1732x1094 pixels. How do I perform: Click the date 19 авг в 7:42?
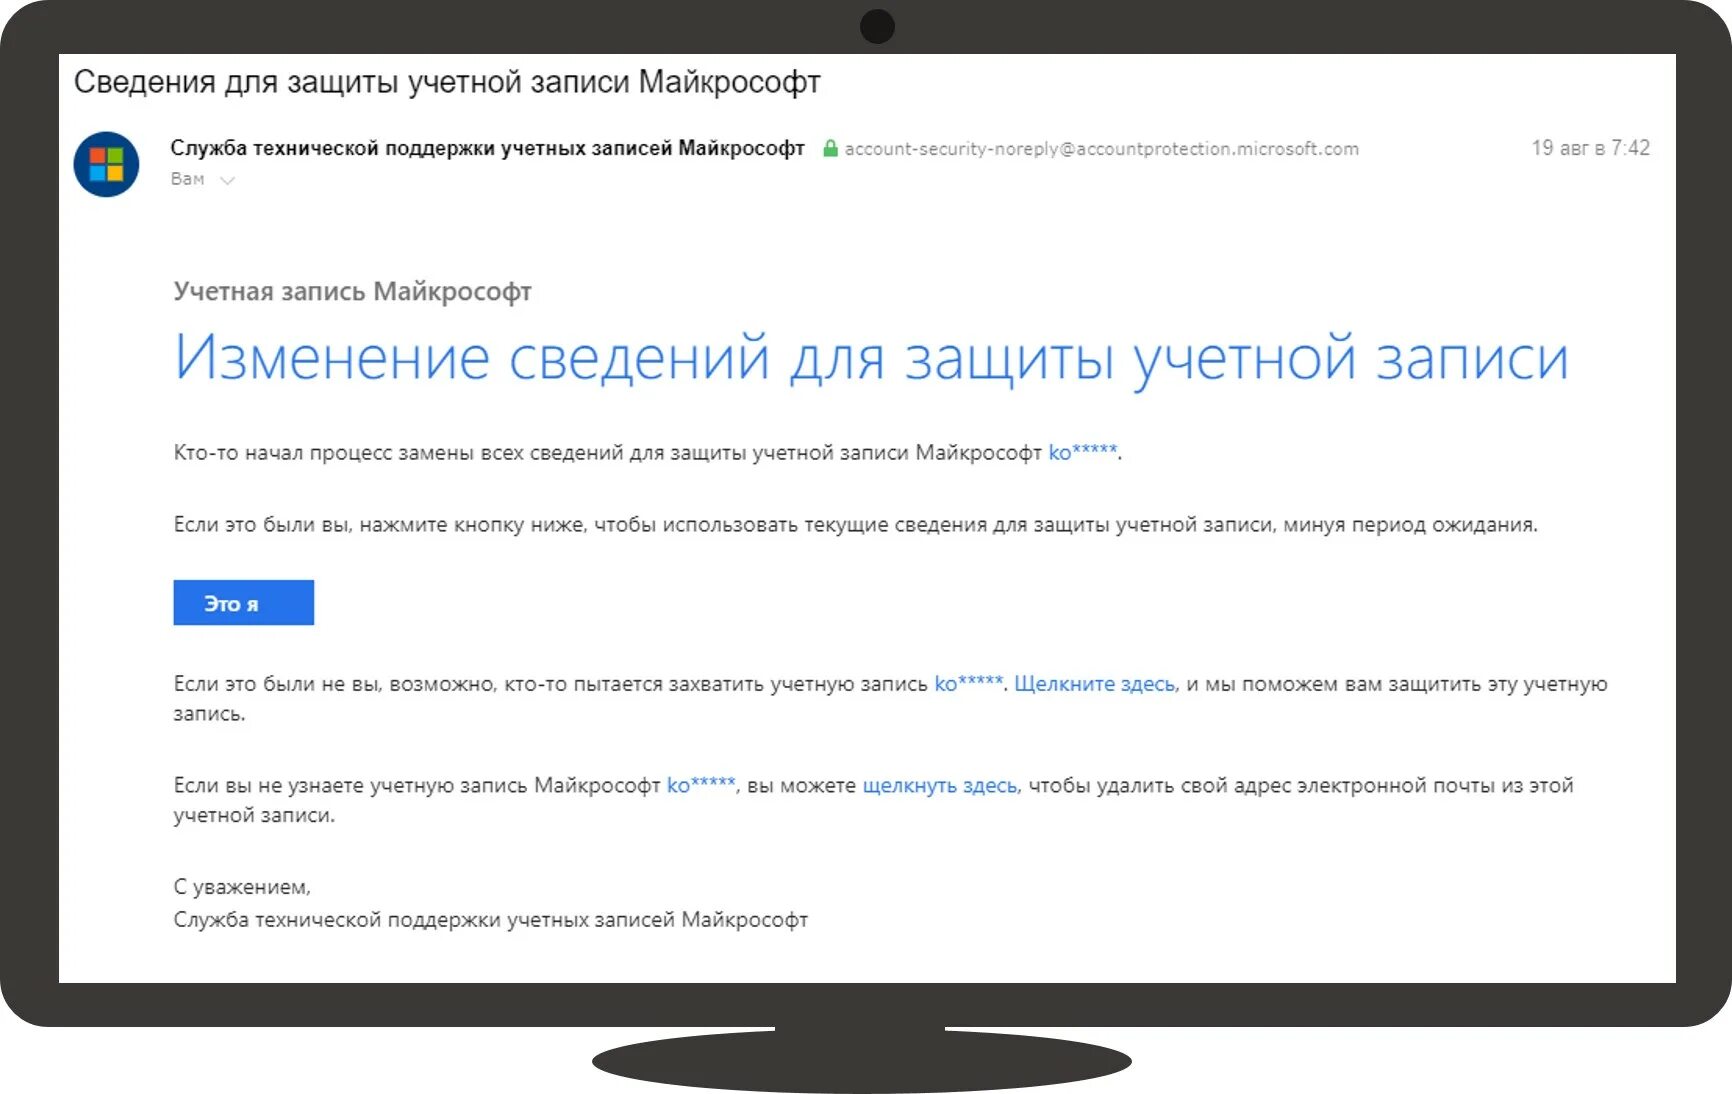tap(1590, 148)
